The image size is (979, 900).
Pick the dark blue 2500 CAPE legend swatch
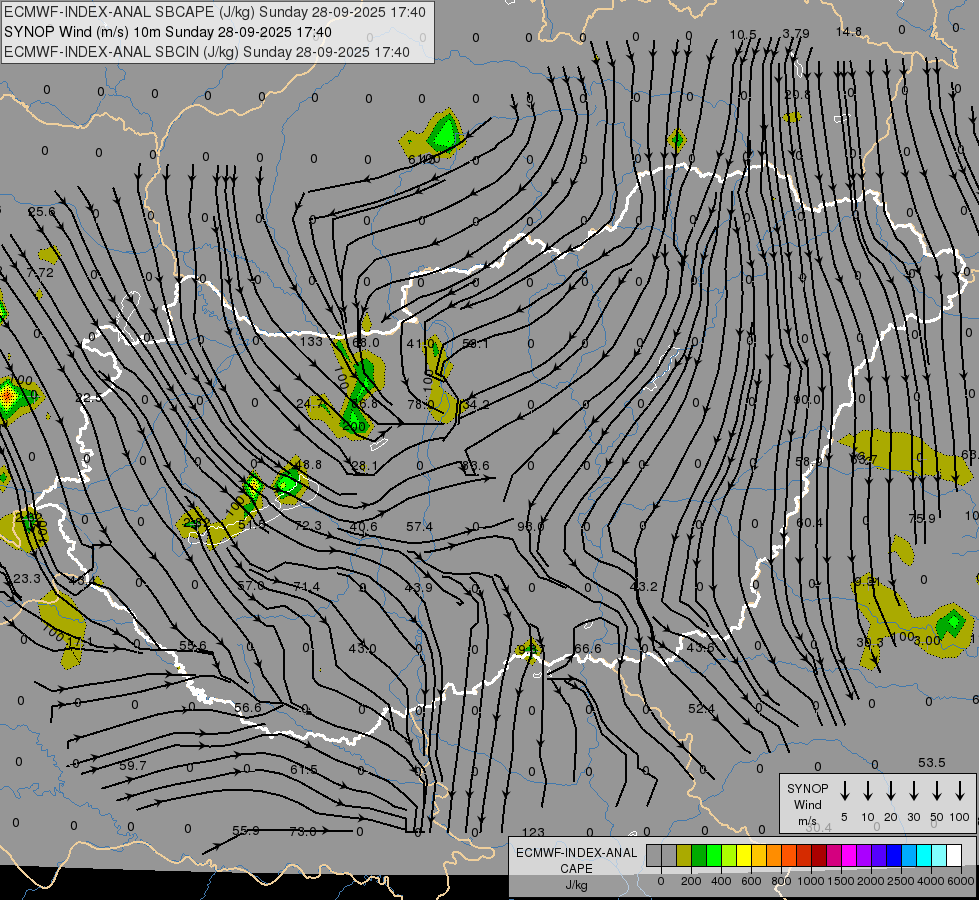[x=893, y=856]
